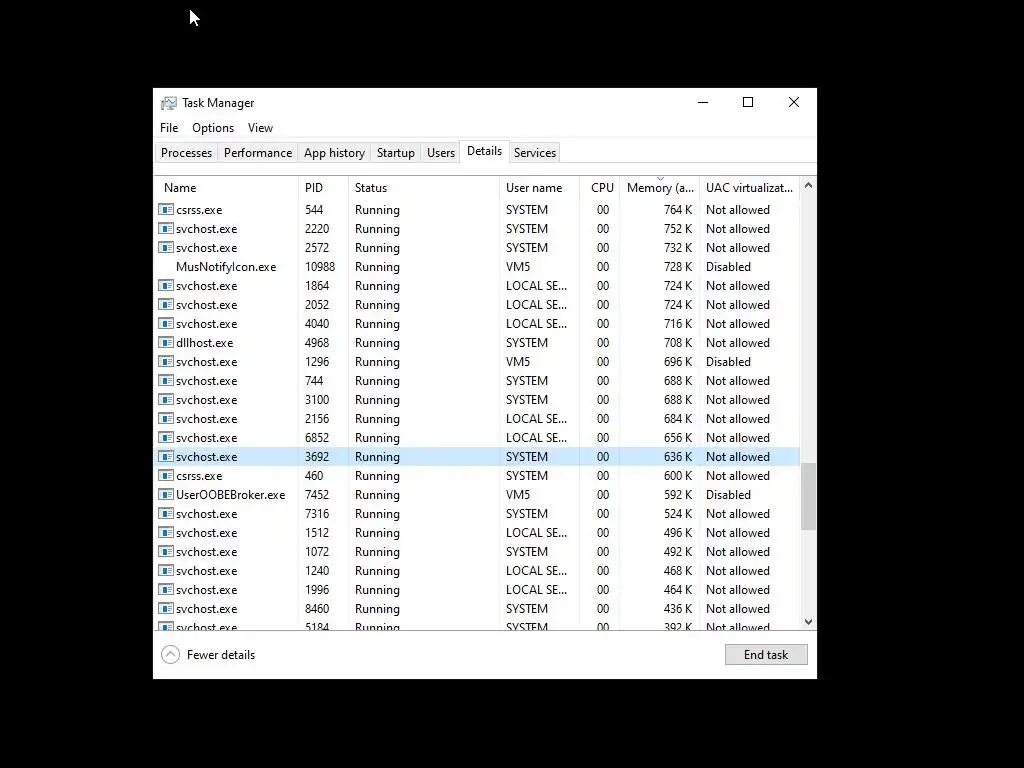Screen dimensions: 1024x768
Task: Click the icon beside svchost.exe PID 8460
Action: coord(166,608)
